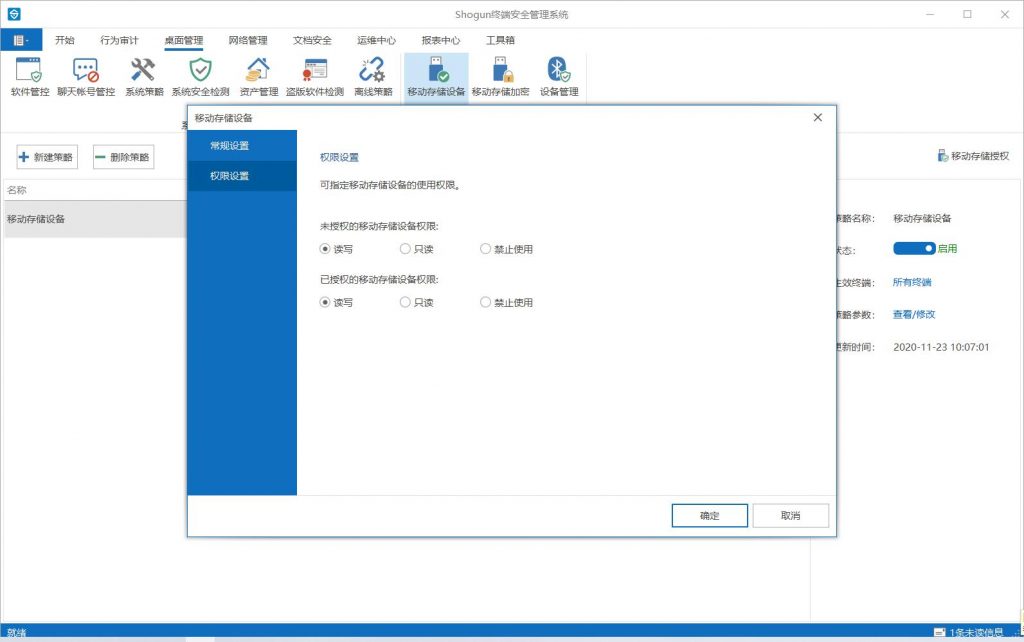The image size is (1024, 642).
Task: Switch to the 网络管理 ribbon tab
Action: coord(248,41)
